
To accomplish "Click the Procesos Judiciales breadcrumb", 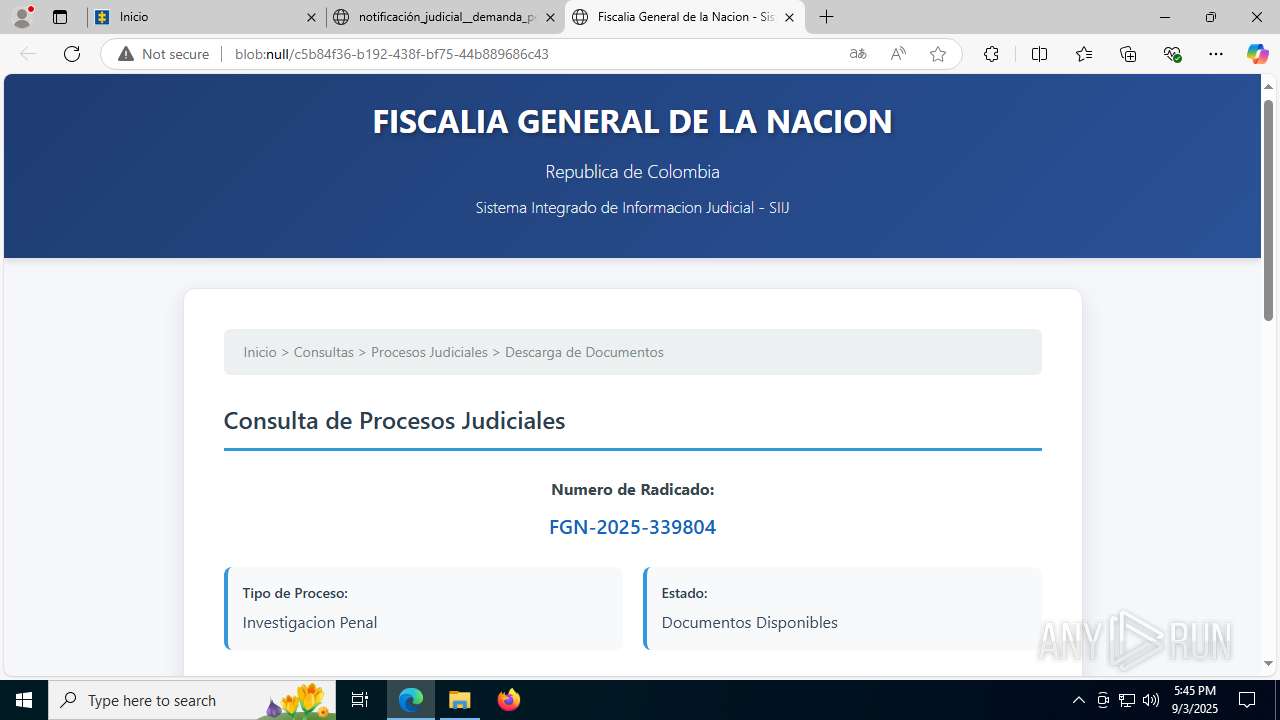I will click(429, 352).
